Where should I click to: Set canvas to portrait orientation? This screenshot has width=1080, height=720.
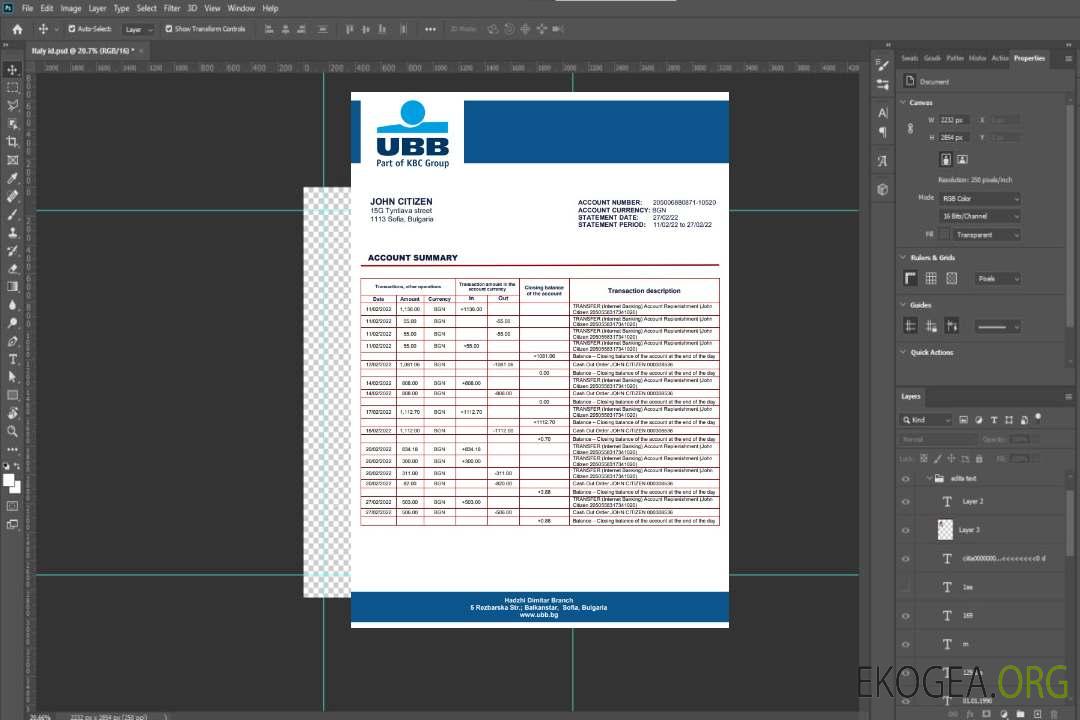click(x=946, y=159)
